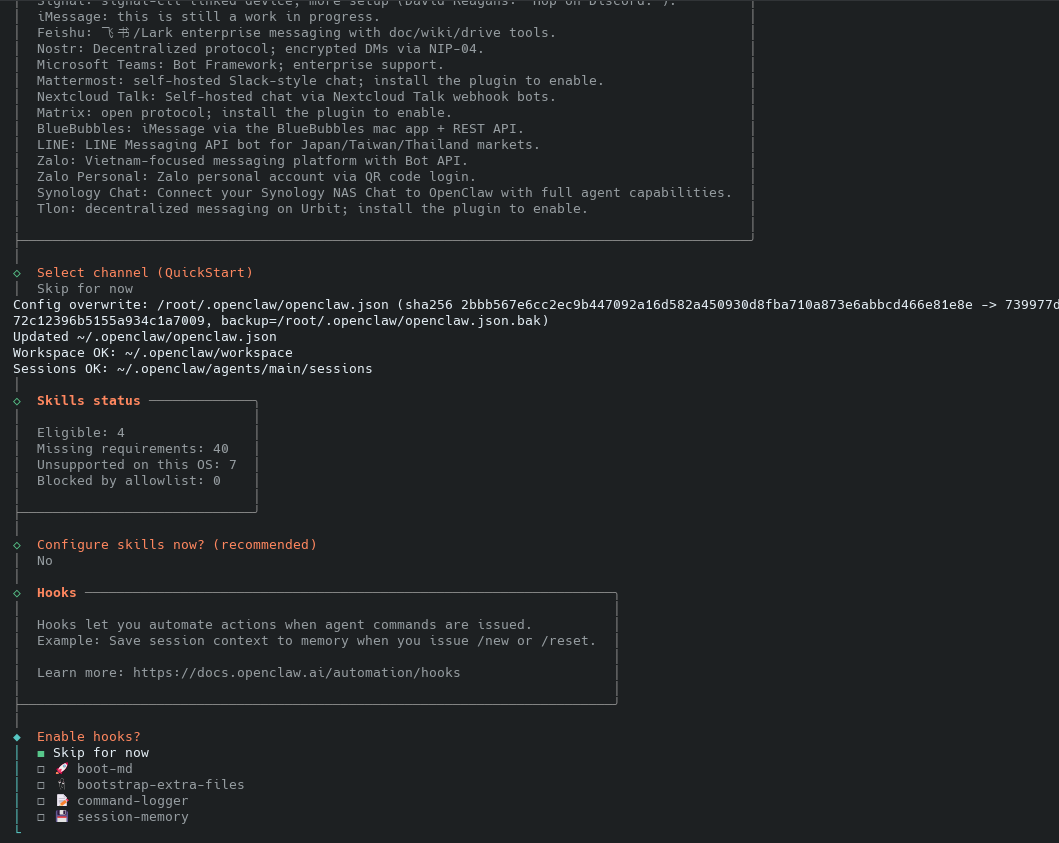Click the diamond marker beside Skills status

(x=17, y=401)
